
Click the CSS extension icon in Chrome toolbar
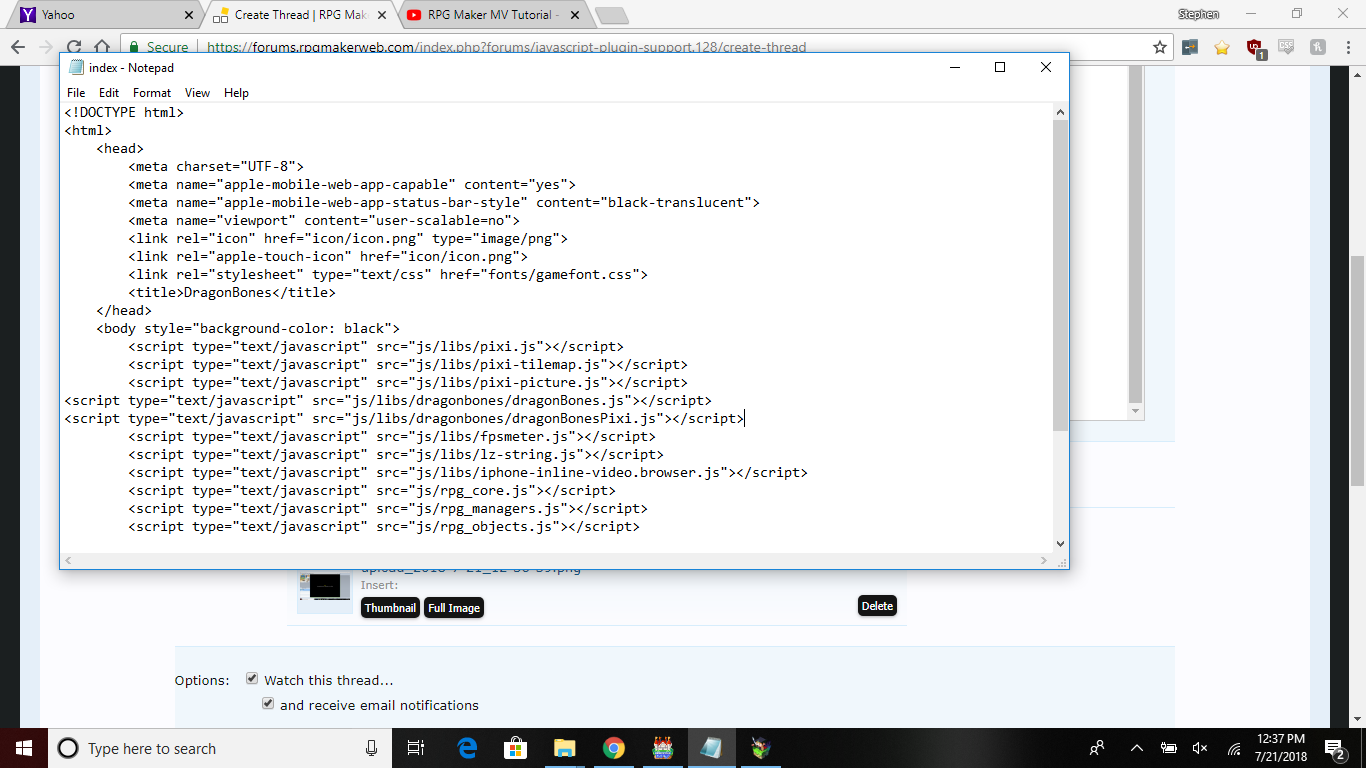[1286, 47]
